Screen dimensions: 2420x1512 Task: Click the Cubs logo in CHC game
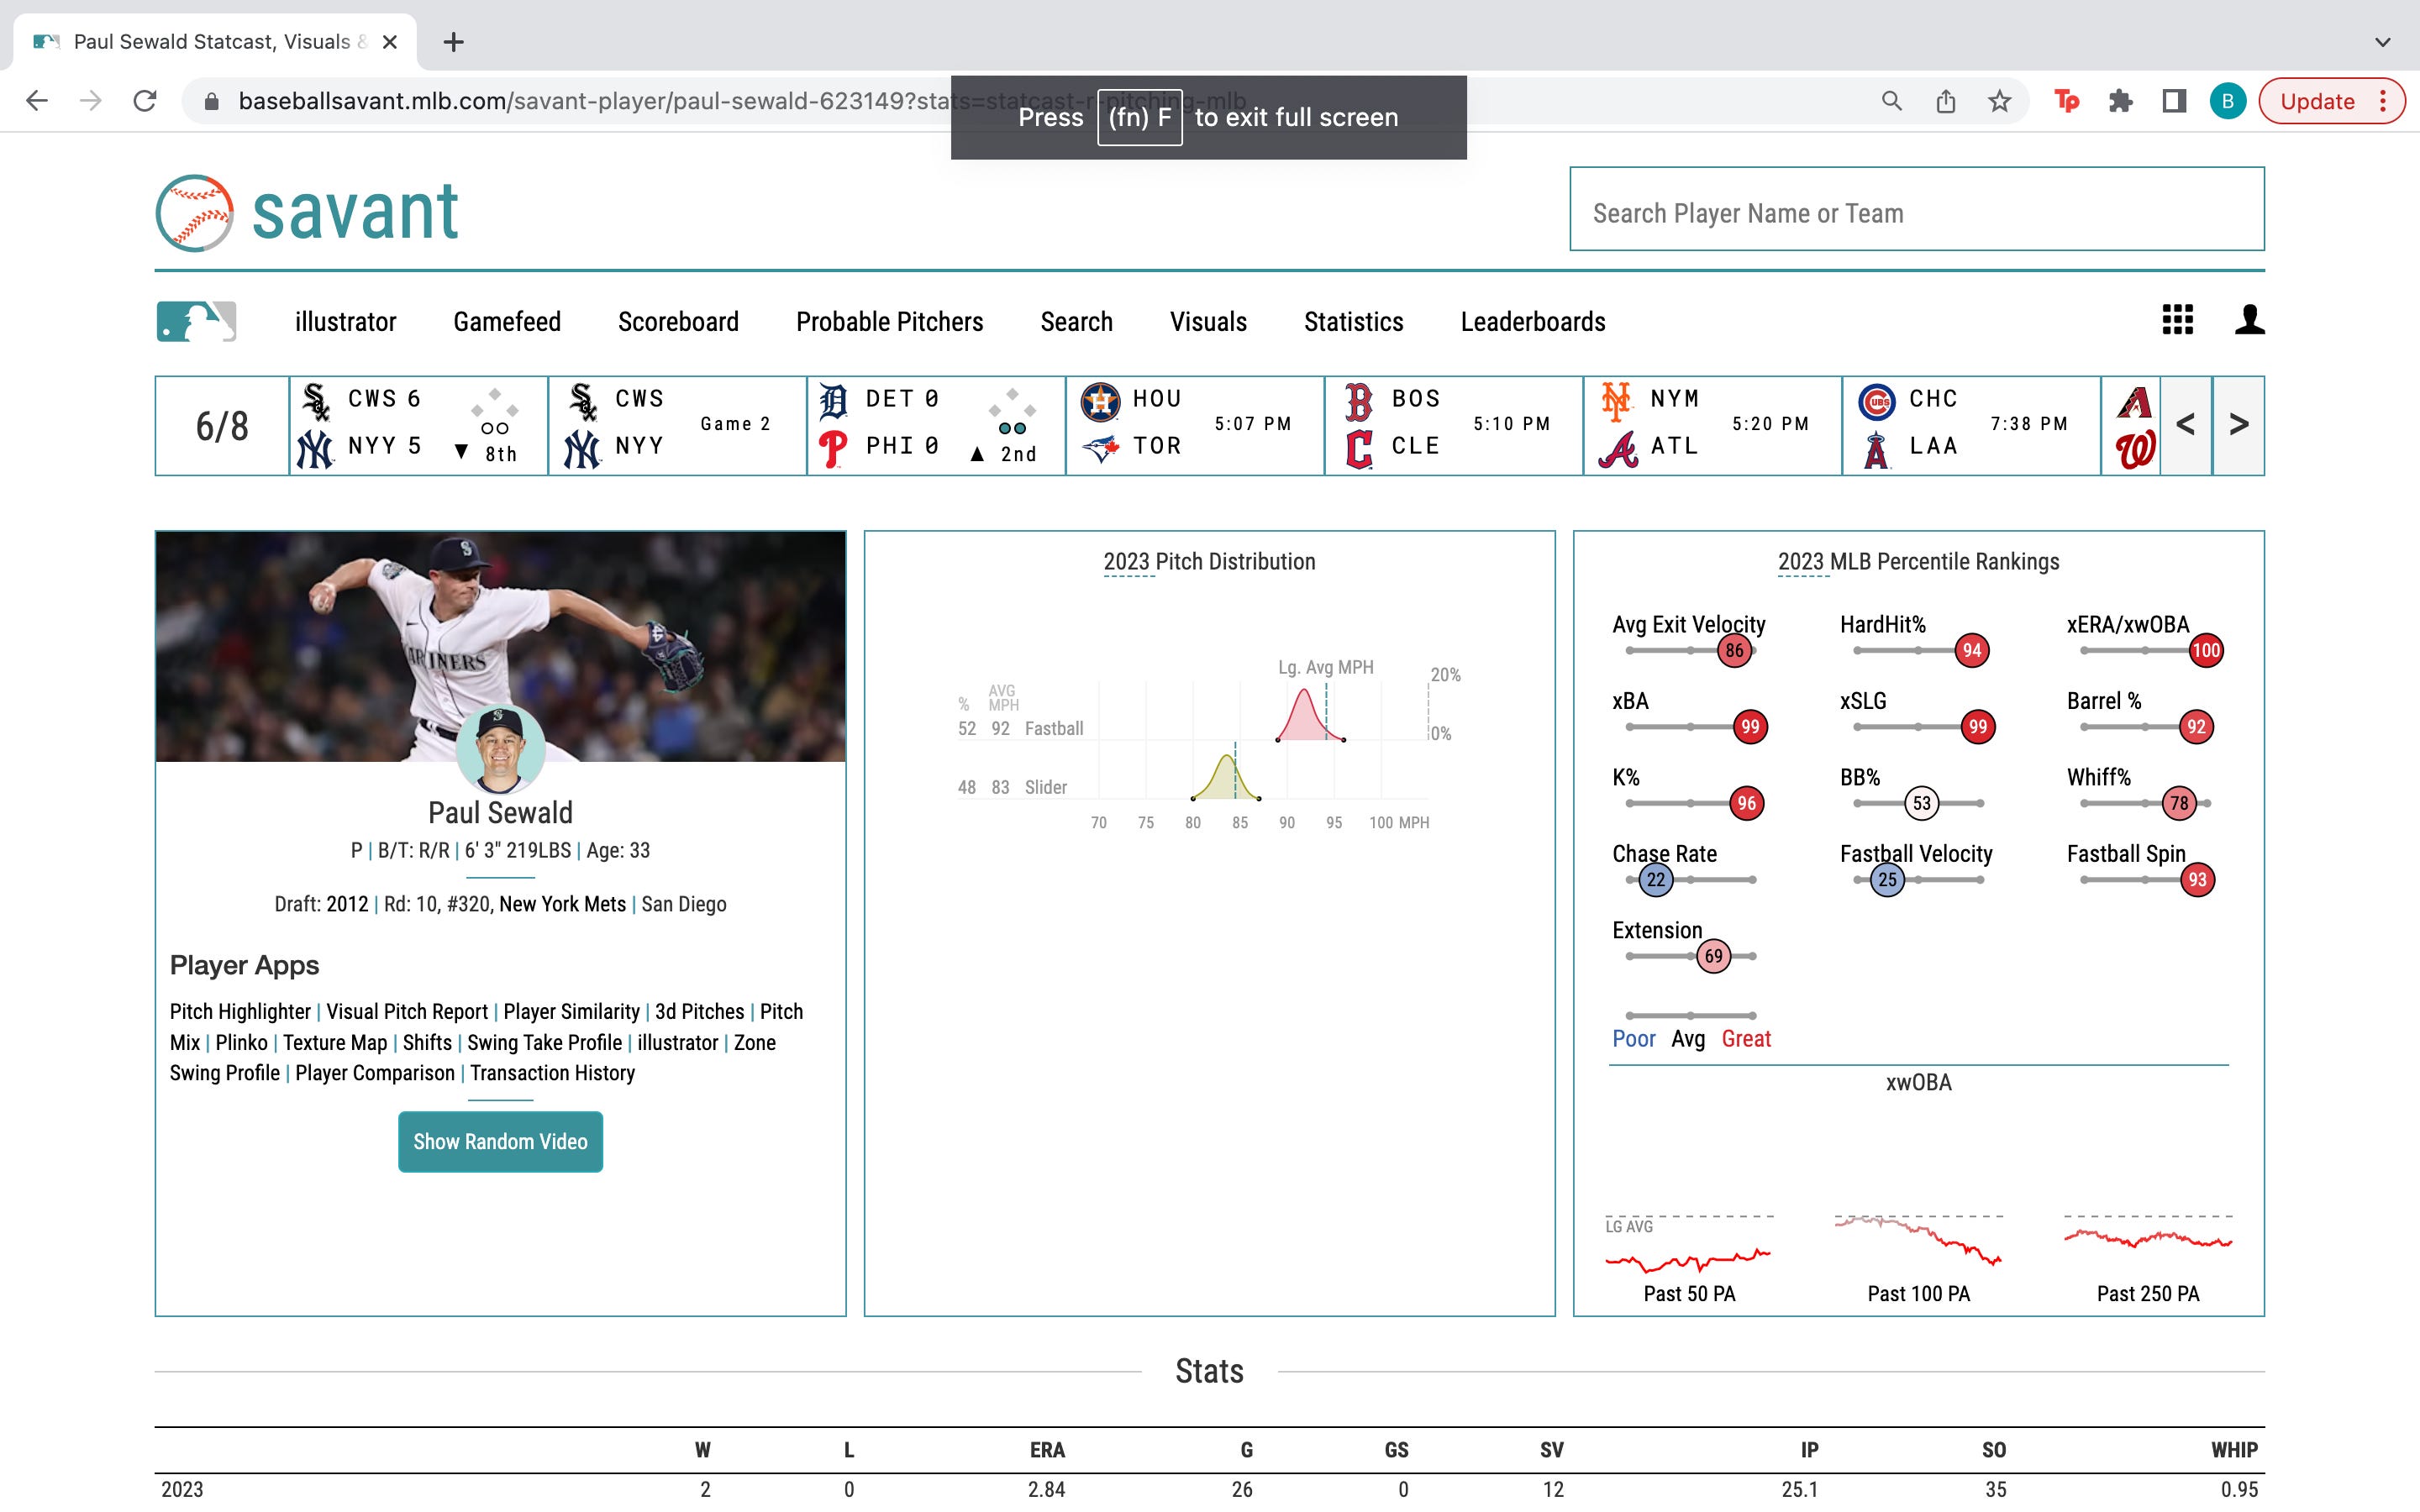(x=1876, y=402)
